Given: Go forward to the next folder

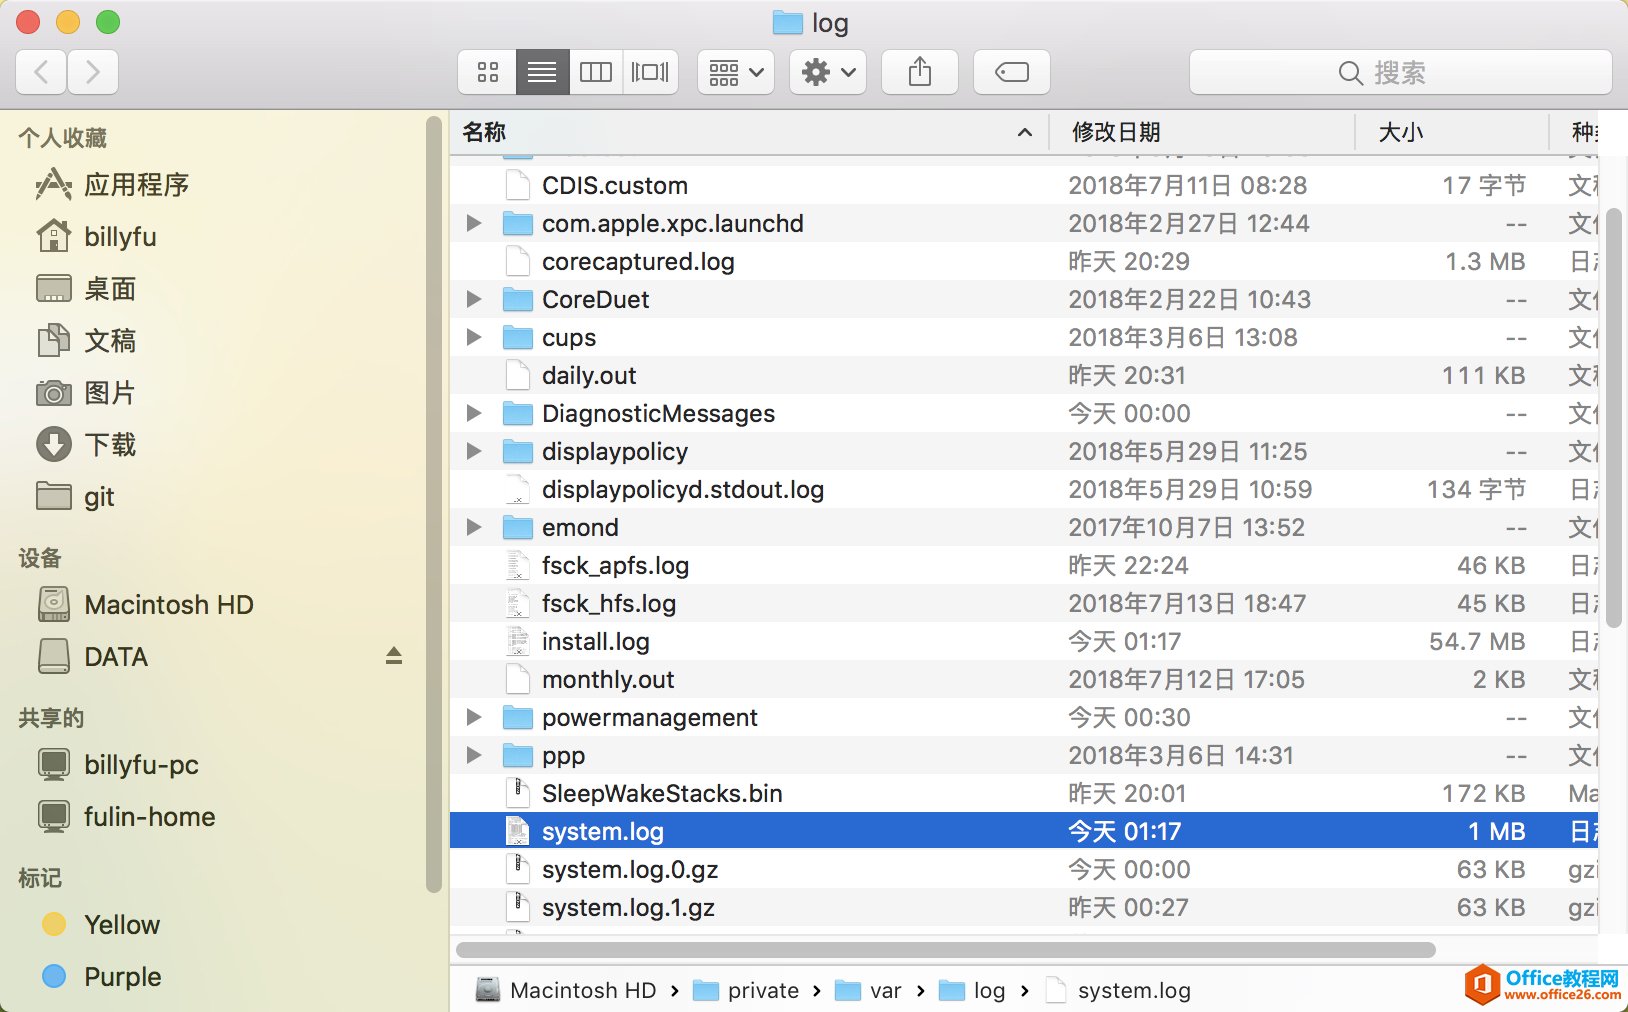Looking at the screenshot, I should click(93, 72).
